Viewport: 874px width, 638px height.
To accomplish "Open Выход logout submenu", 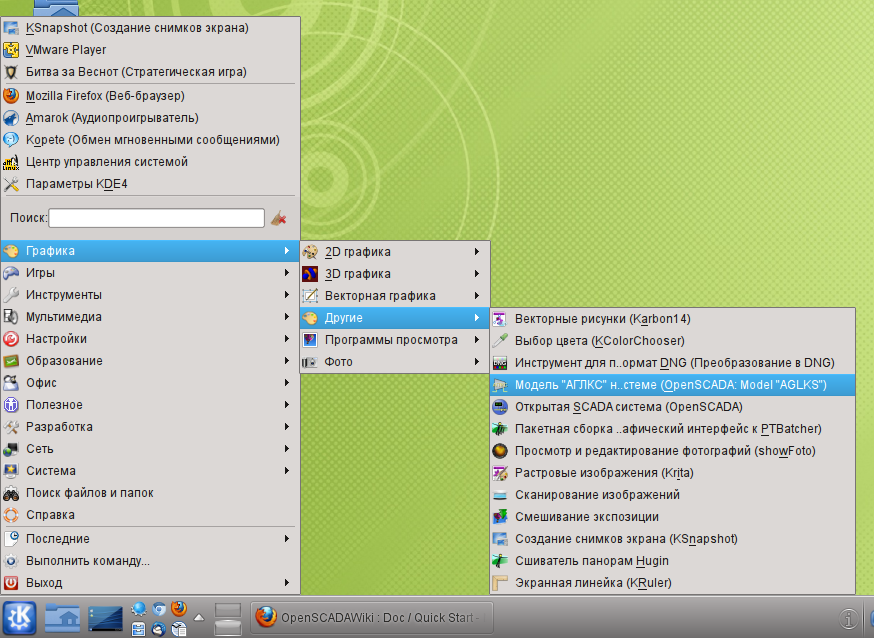I will tap(150, 583).
